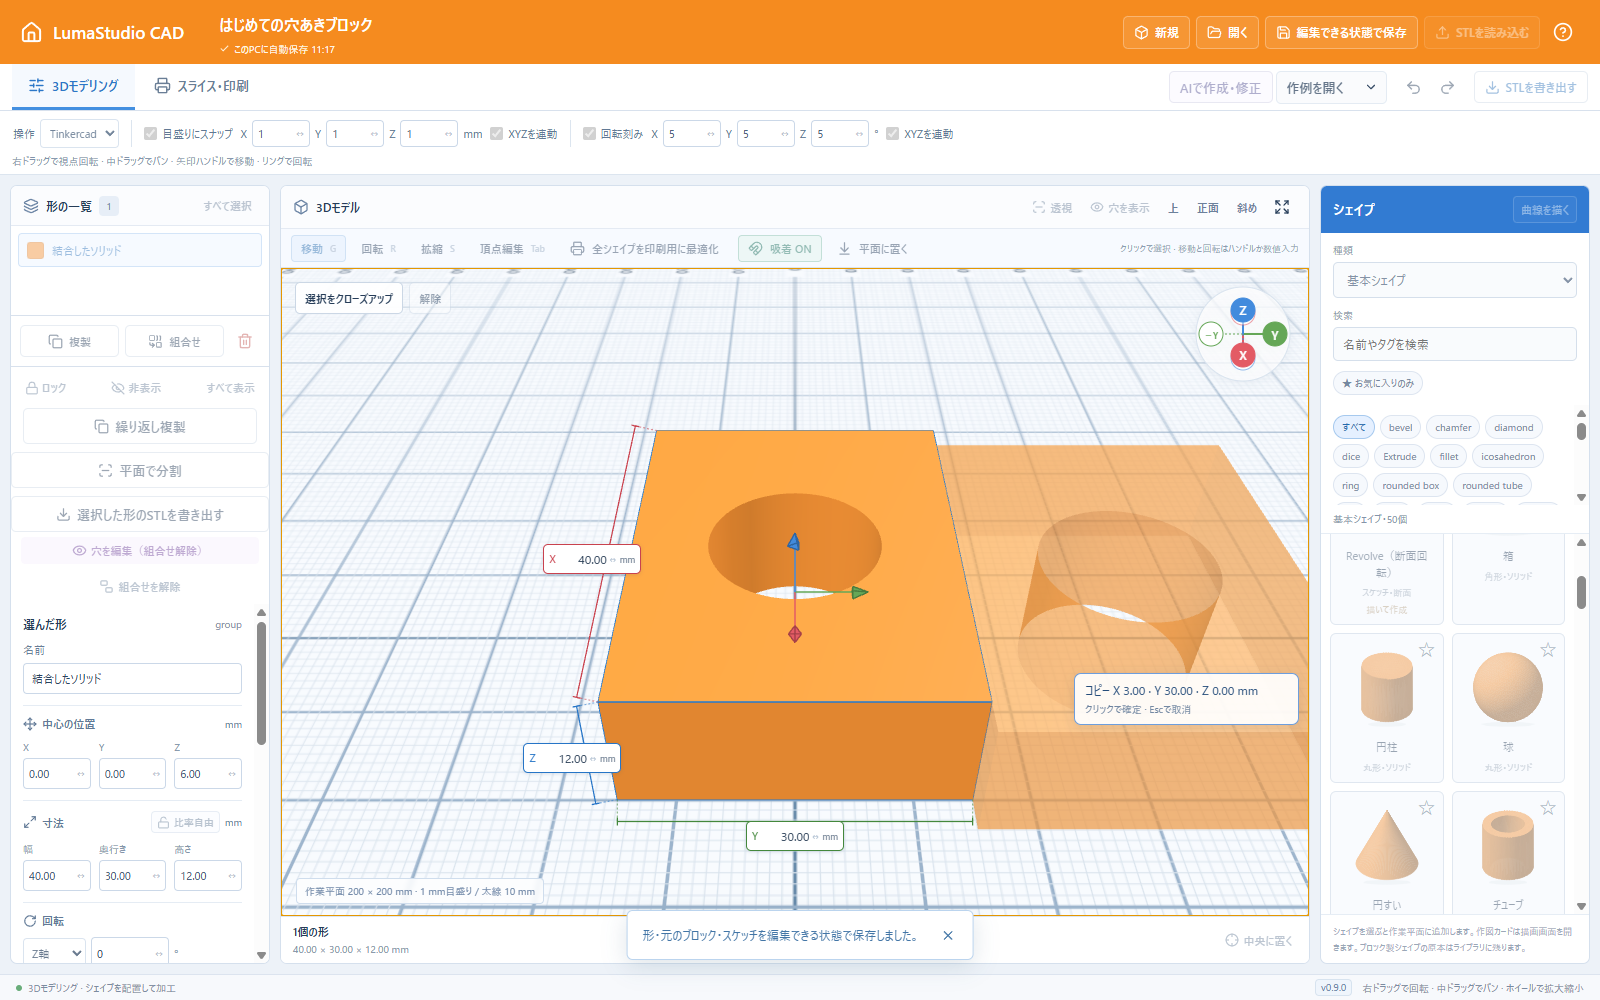Viewport: 1600px width, 1000px height.
Task: Click the redo arrow icon
Action: tap(1447, 88)
